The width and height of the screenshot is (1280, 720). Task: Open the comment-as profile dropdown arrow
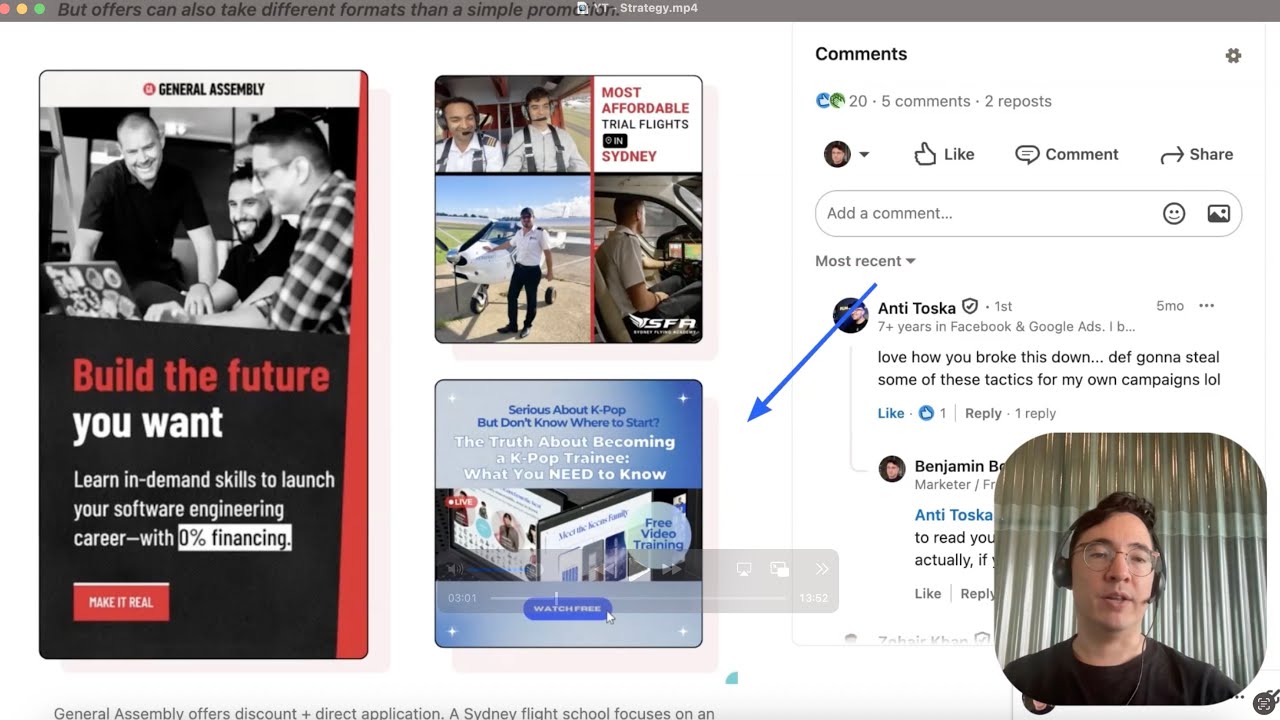(x=864, y=154)
